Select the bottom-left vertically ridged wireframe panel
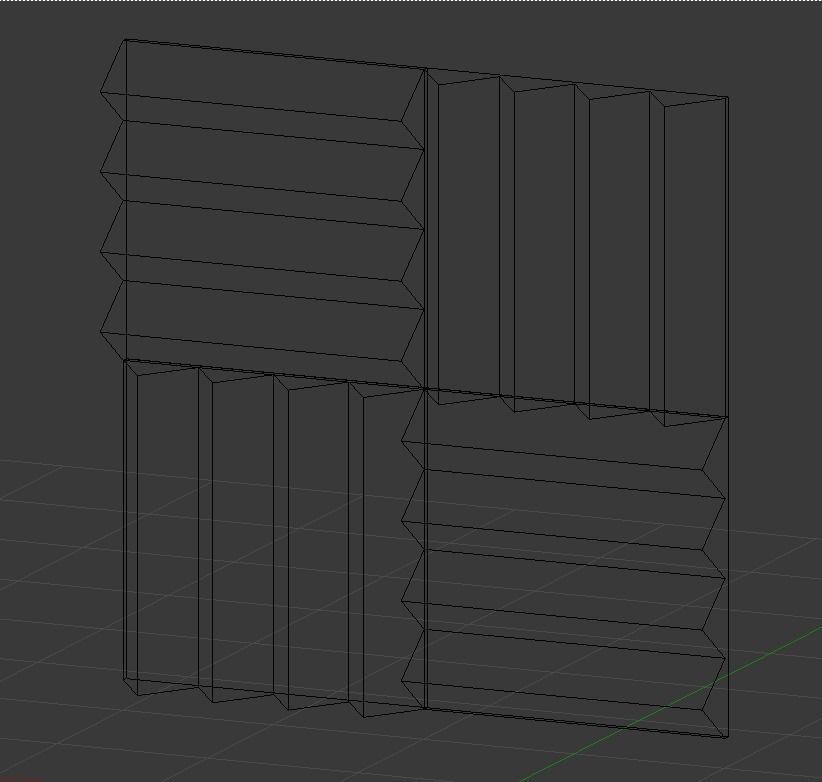Screen dimensions: 822x782 point(274,538)
